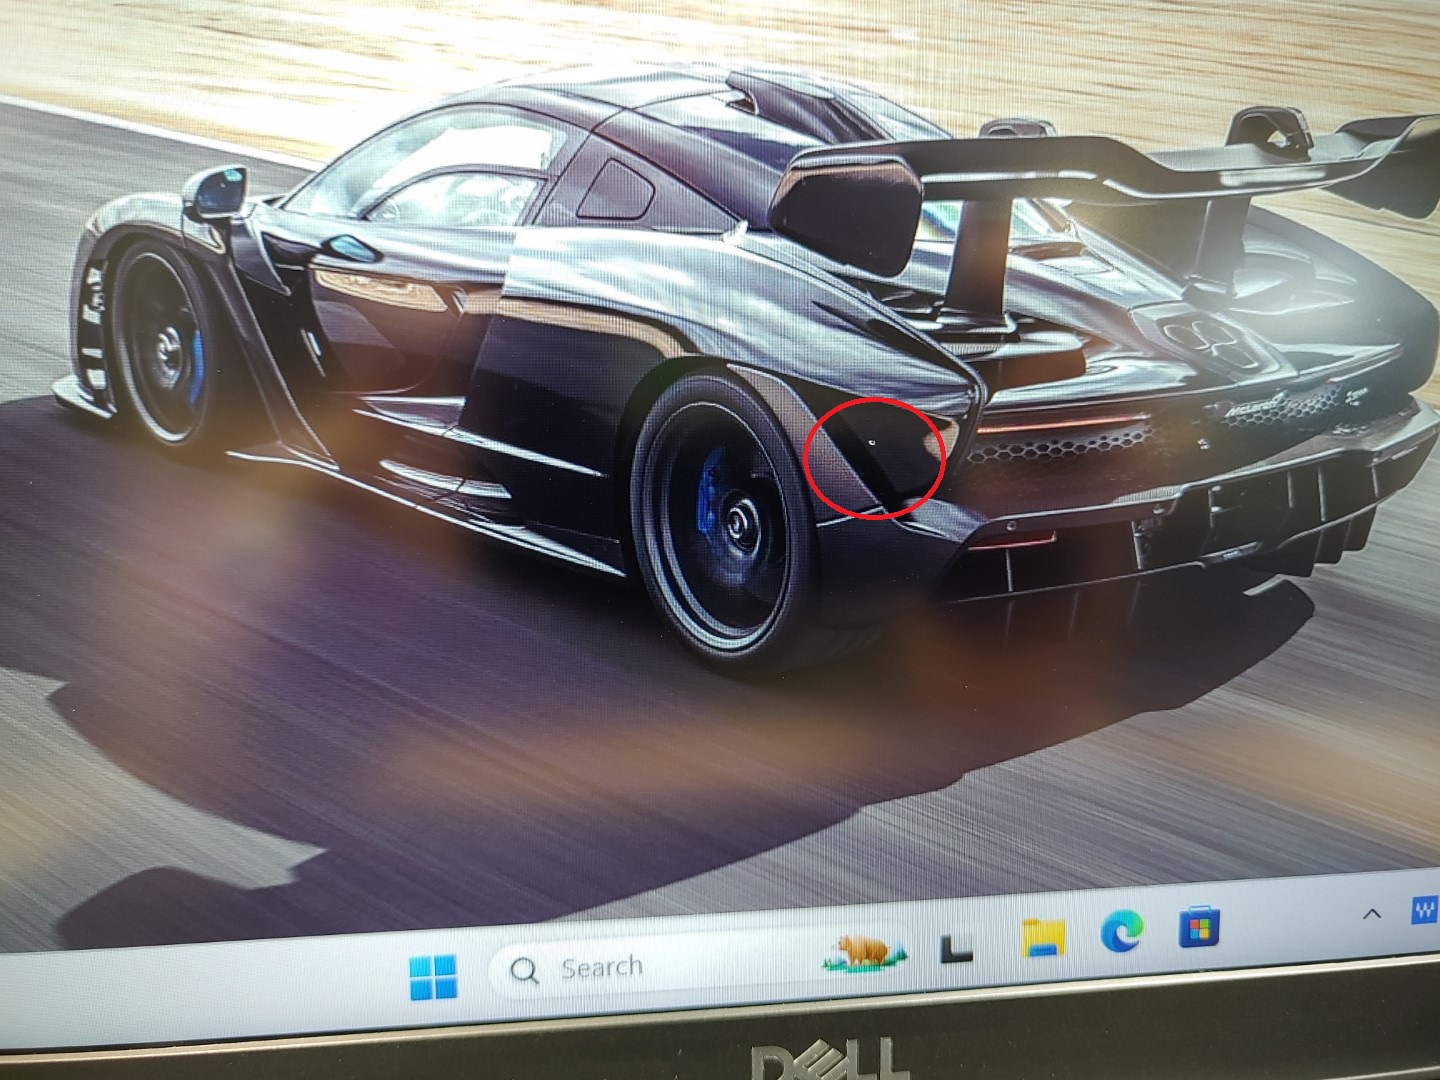Screen dimensions: 1440x1080
Task: Open File Explorer from the taskbar
Action: [x=1042, y=938]
